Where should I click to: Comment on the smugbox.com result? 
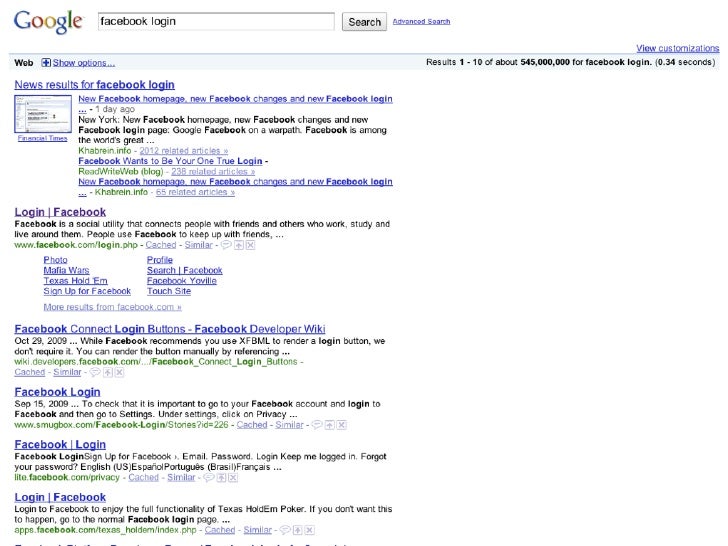(317, 425)
